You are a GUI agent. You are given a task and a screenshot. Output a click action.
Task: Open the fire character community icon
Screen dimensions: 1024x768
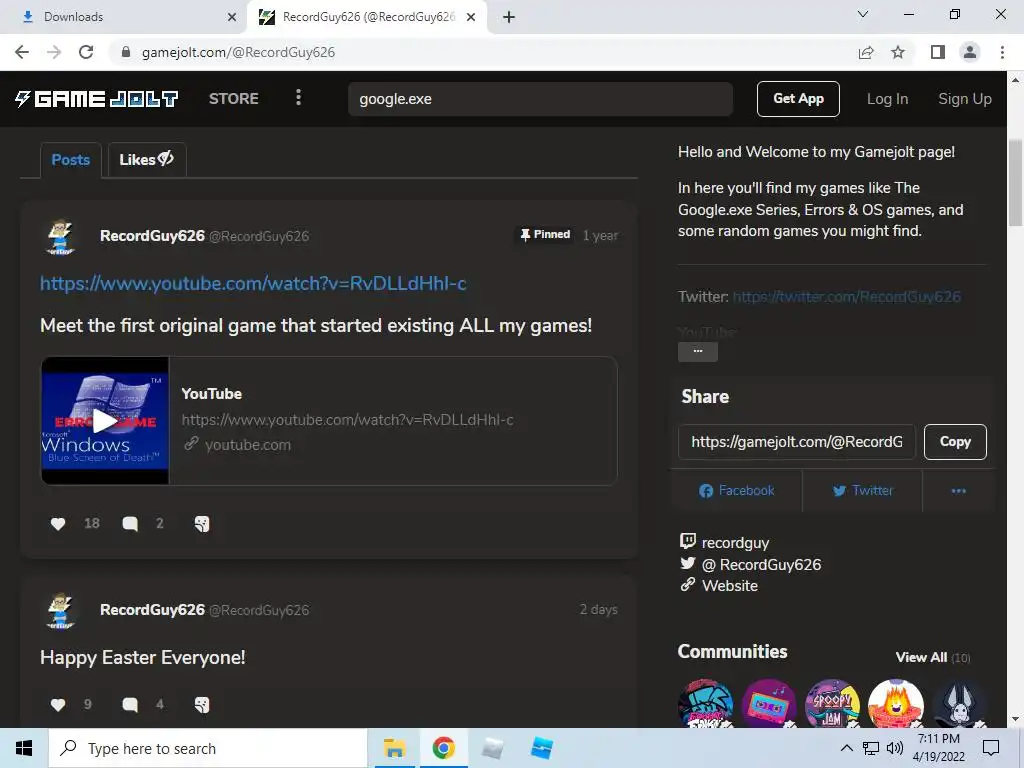[x=896, y=705]
